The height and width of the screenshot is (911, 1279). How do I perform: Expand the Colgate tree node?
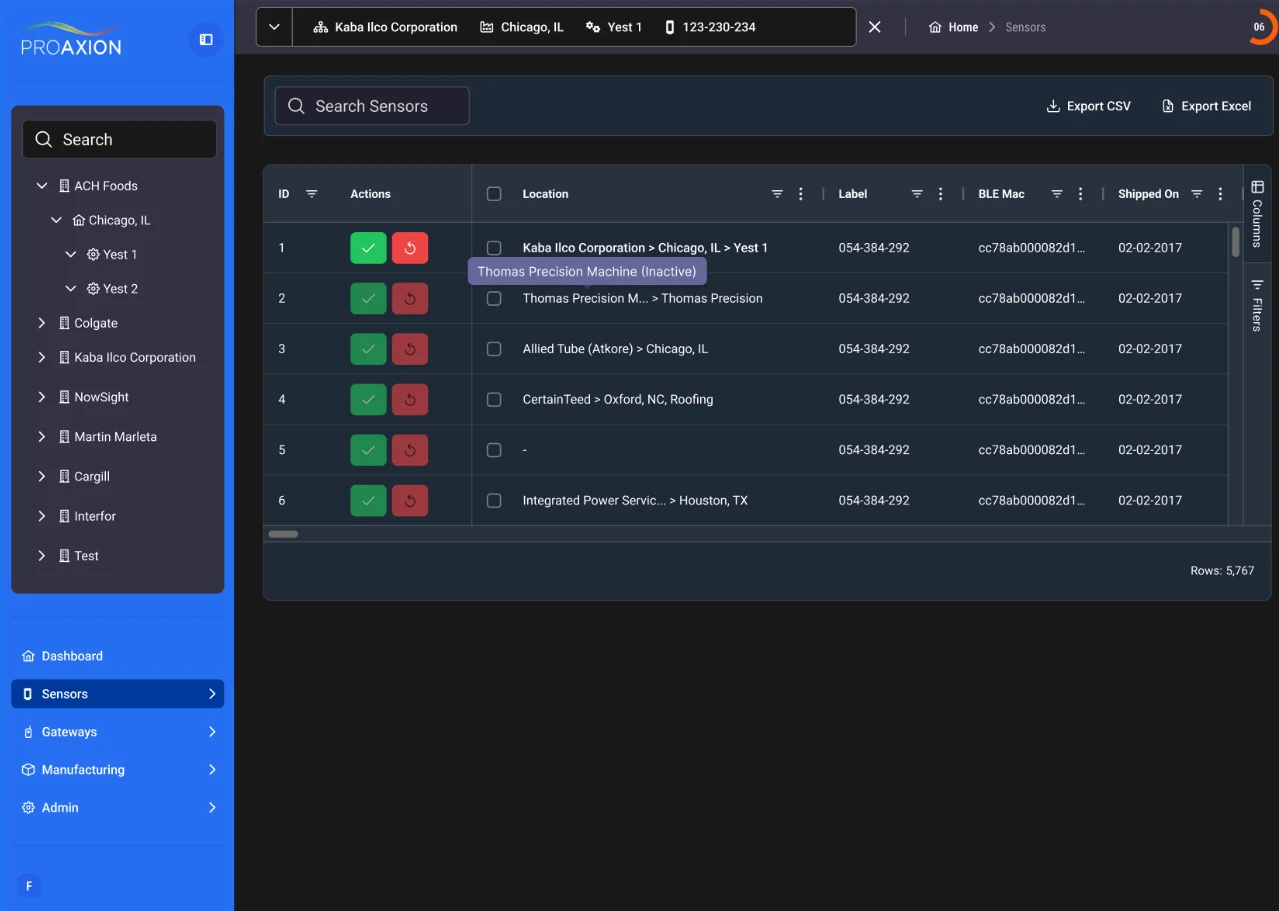[42, 323]
